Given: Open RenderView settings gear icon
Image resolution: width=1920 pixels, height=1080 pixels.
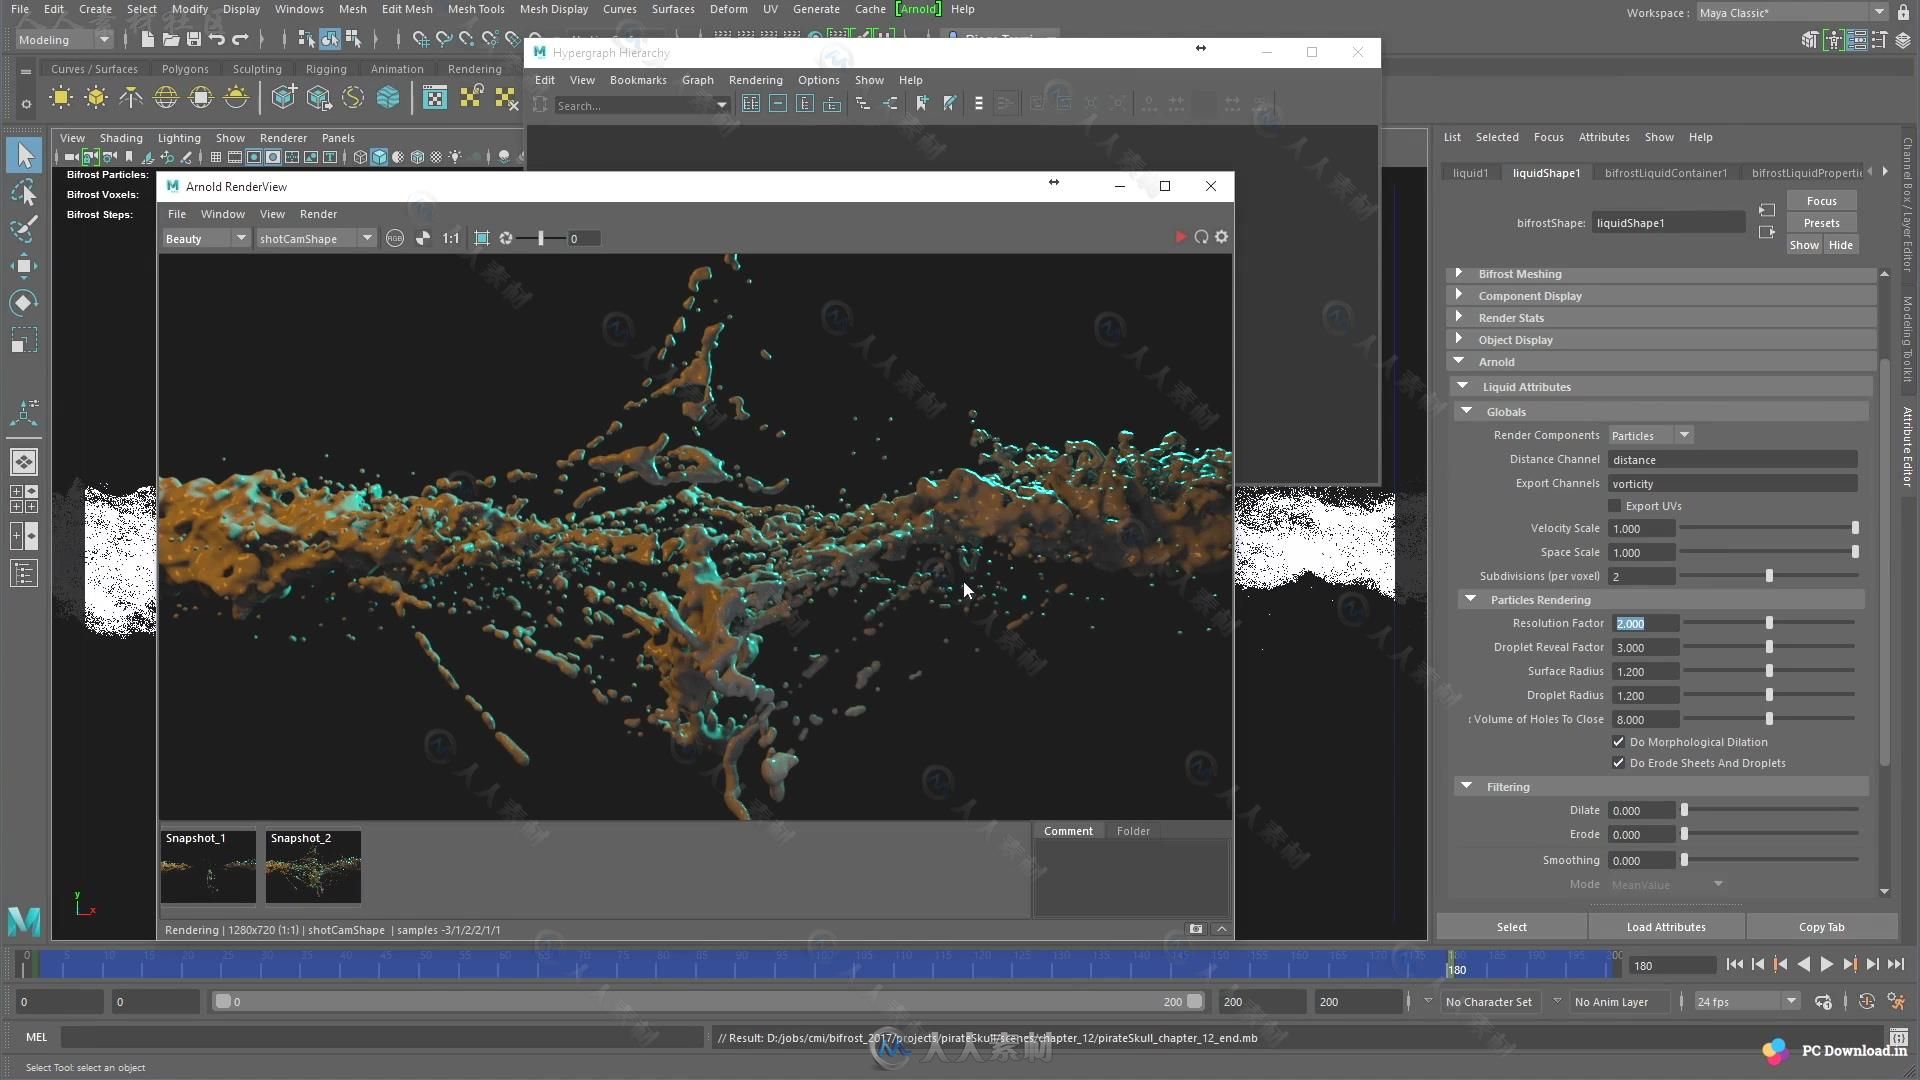Looking at the screenshot, I should 1221,237.
